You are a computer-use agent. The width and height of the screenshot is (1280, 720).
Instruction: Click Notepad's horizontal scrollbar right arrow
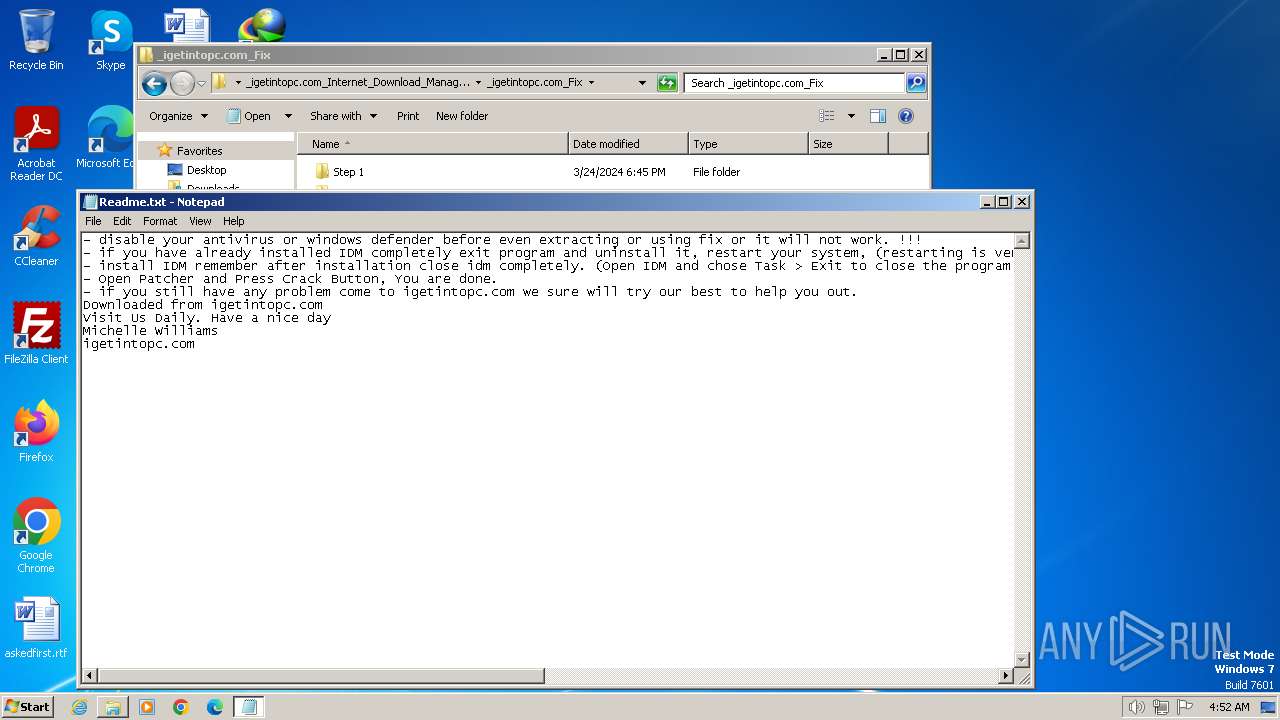click(x=1006, y=676)
